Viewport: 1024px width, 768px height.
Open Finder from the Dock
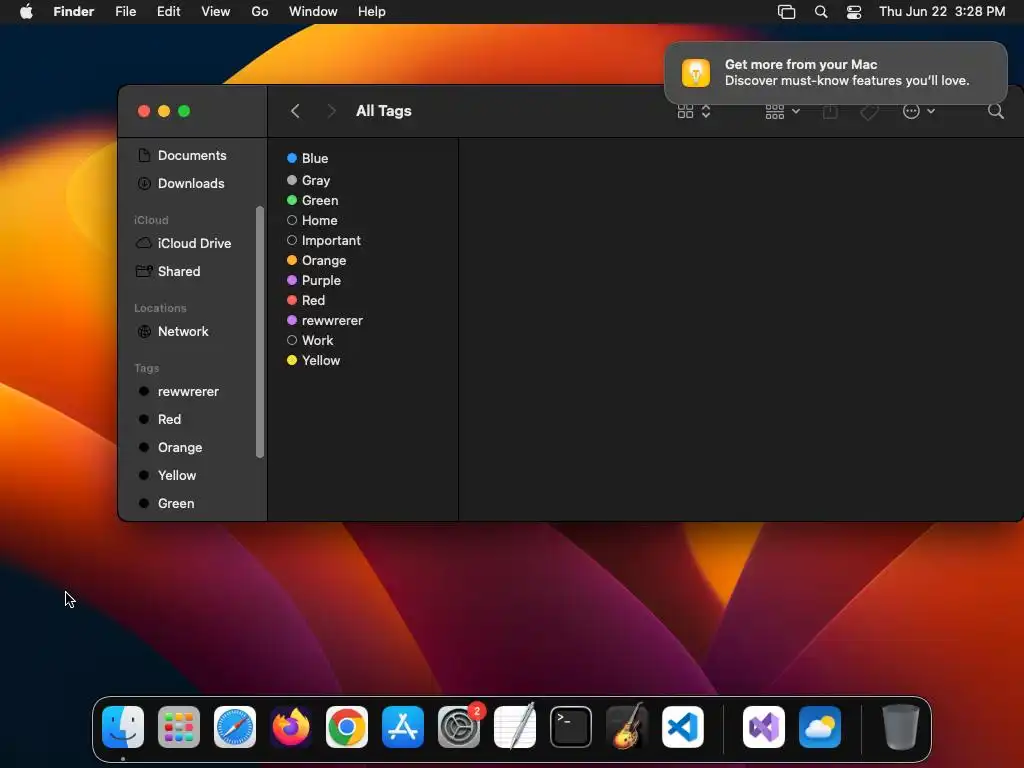123,727
